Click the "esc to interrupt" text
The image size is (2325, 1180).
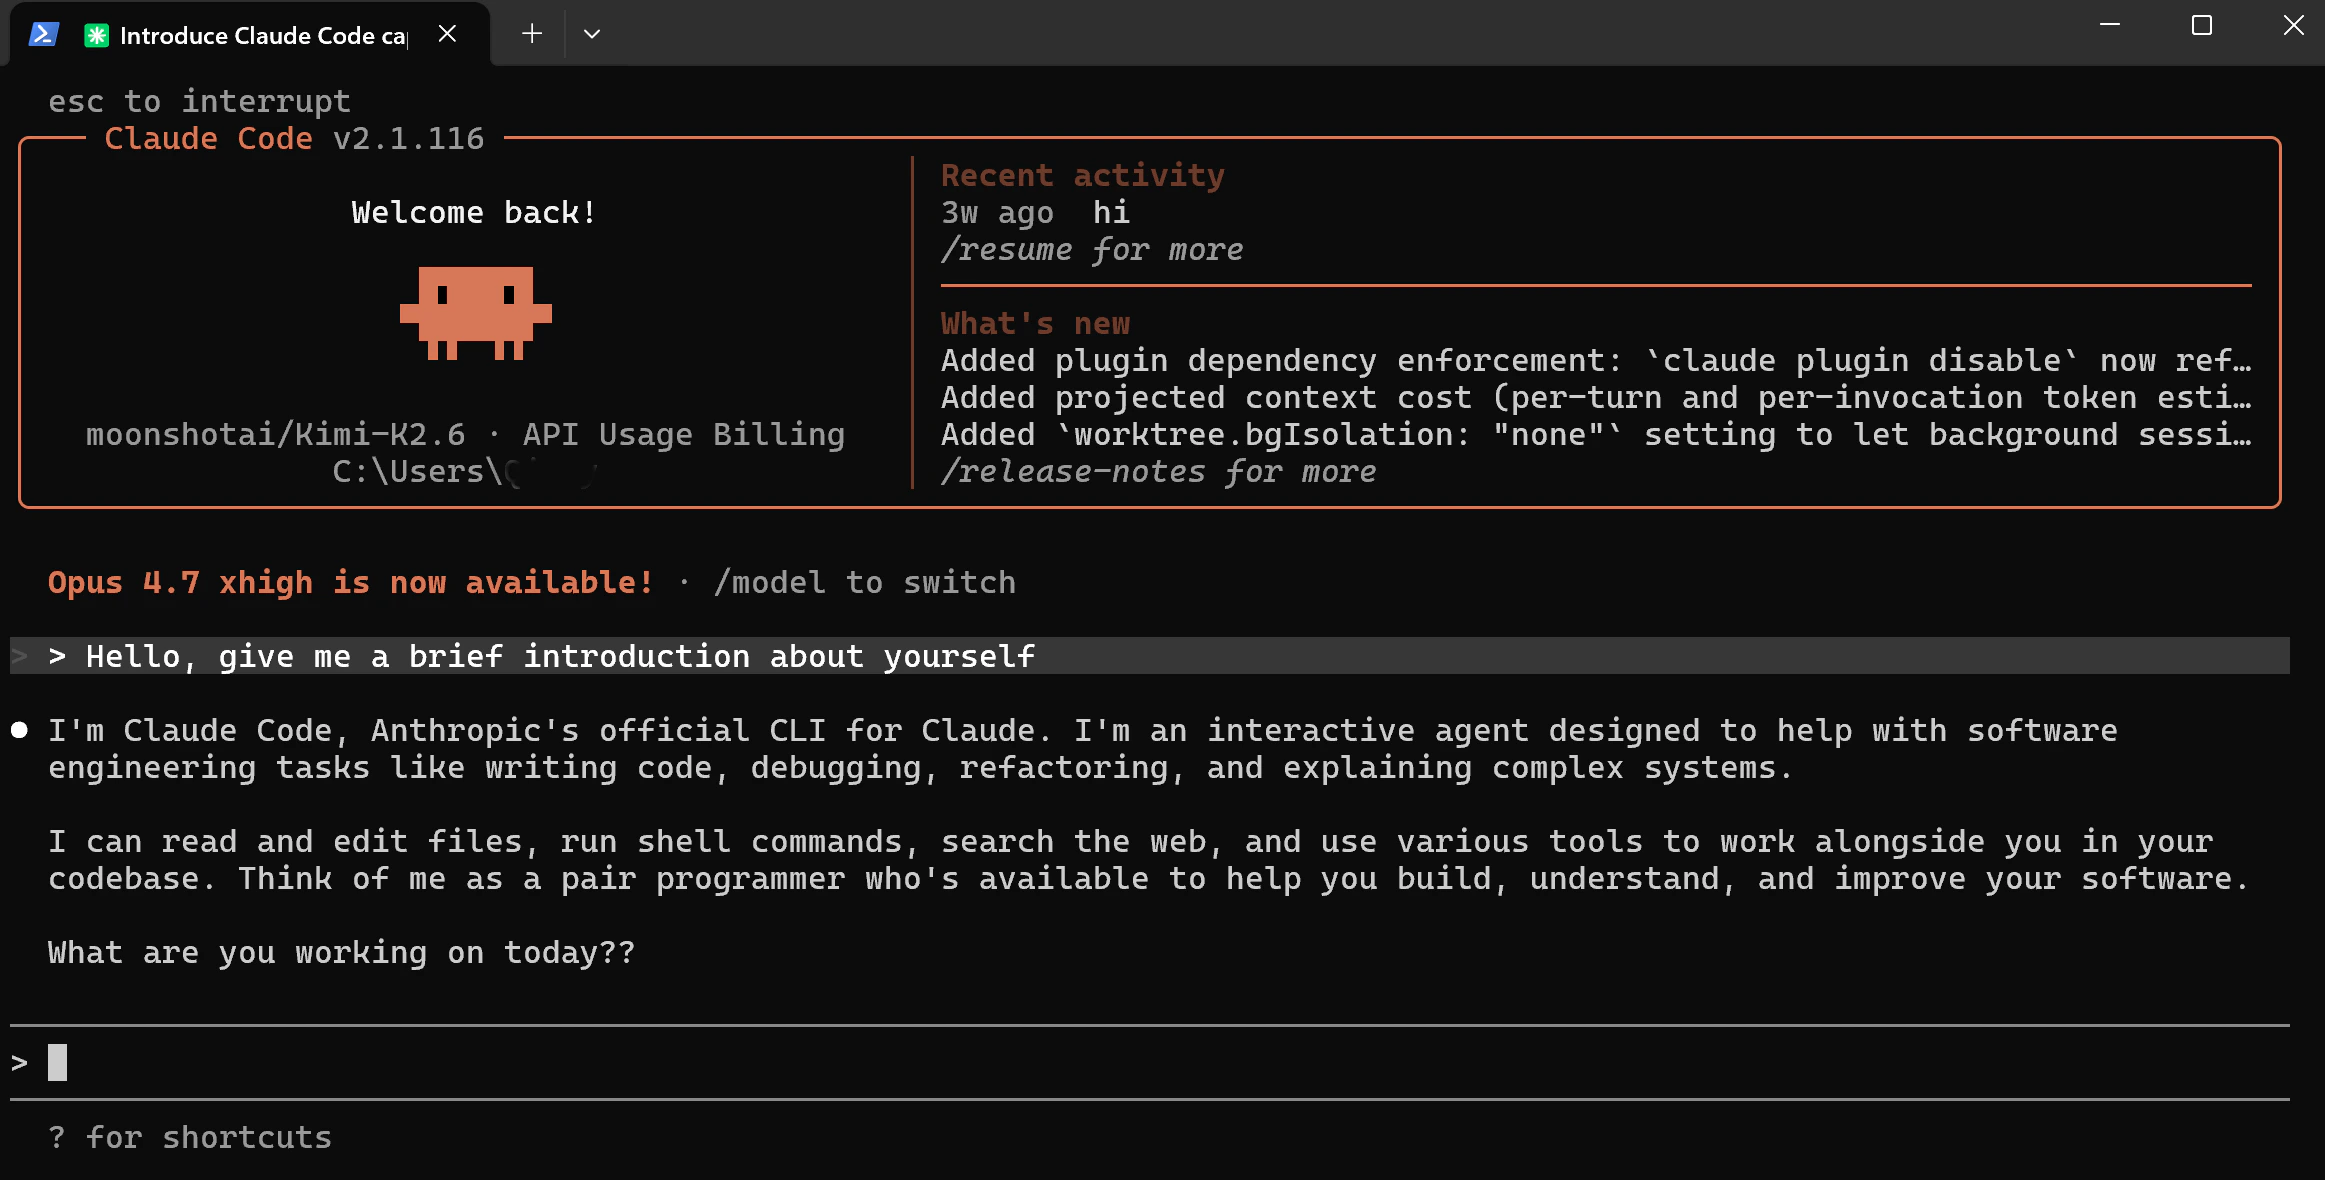199,101
